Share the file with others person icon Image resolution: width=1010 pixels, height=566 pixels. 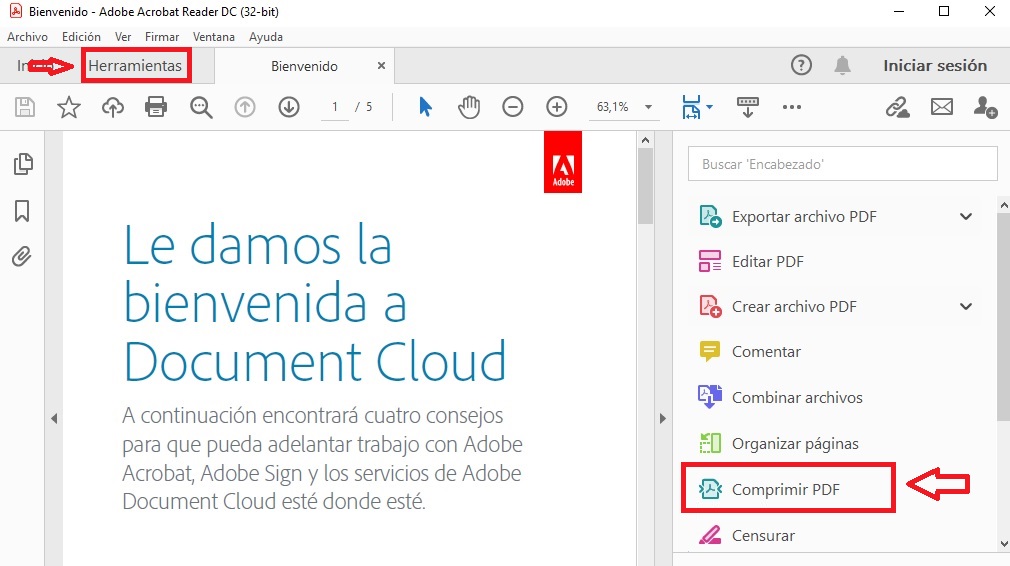click(985, 107)
